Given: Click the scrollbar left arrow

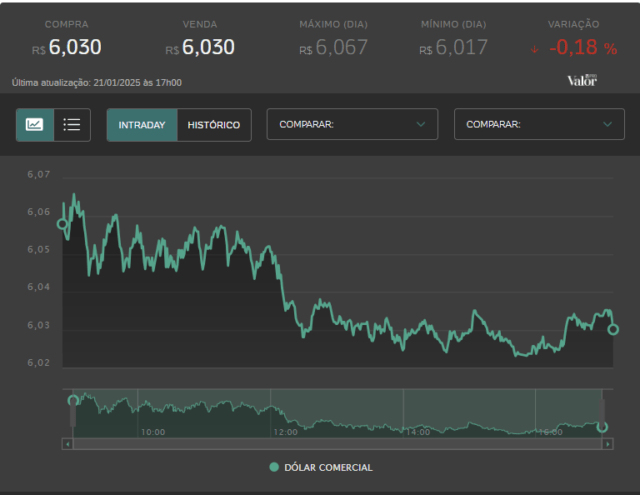Looking at the screenshot, I should (68, 444).
